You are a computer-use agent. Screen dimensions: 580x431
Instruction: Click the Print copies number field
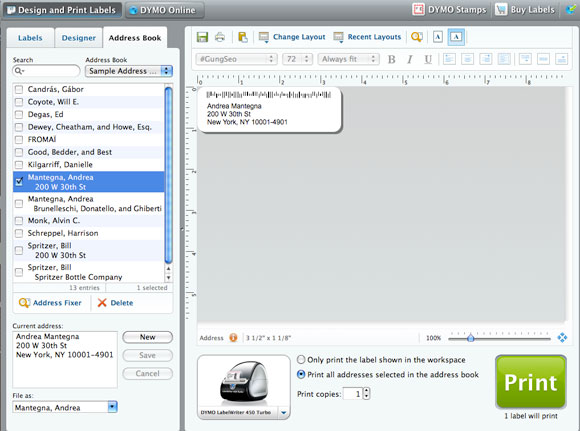click(353, 394)
